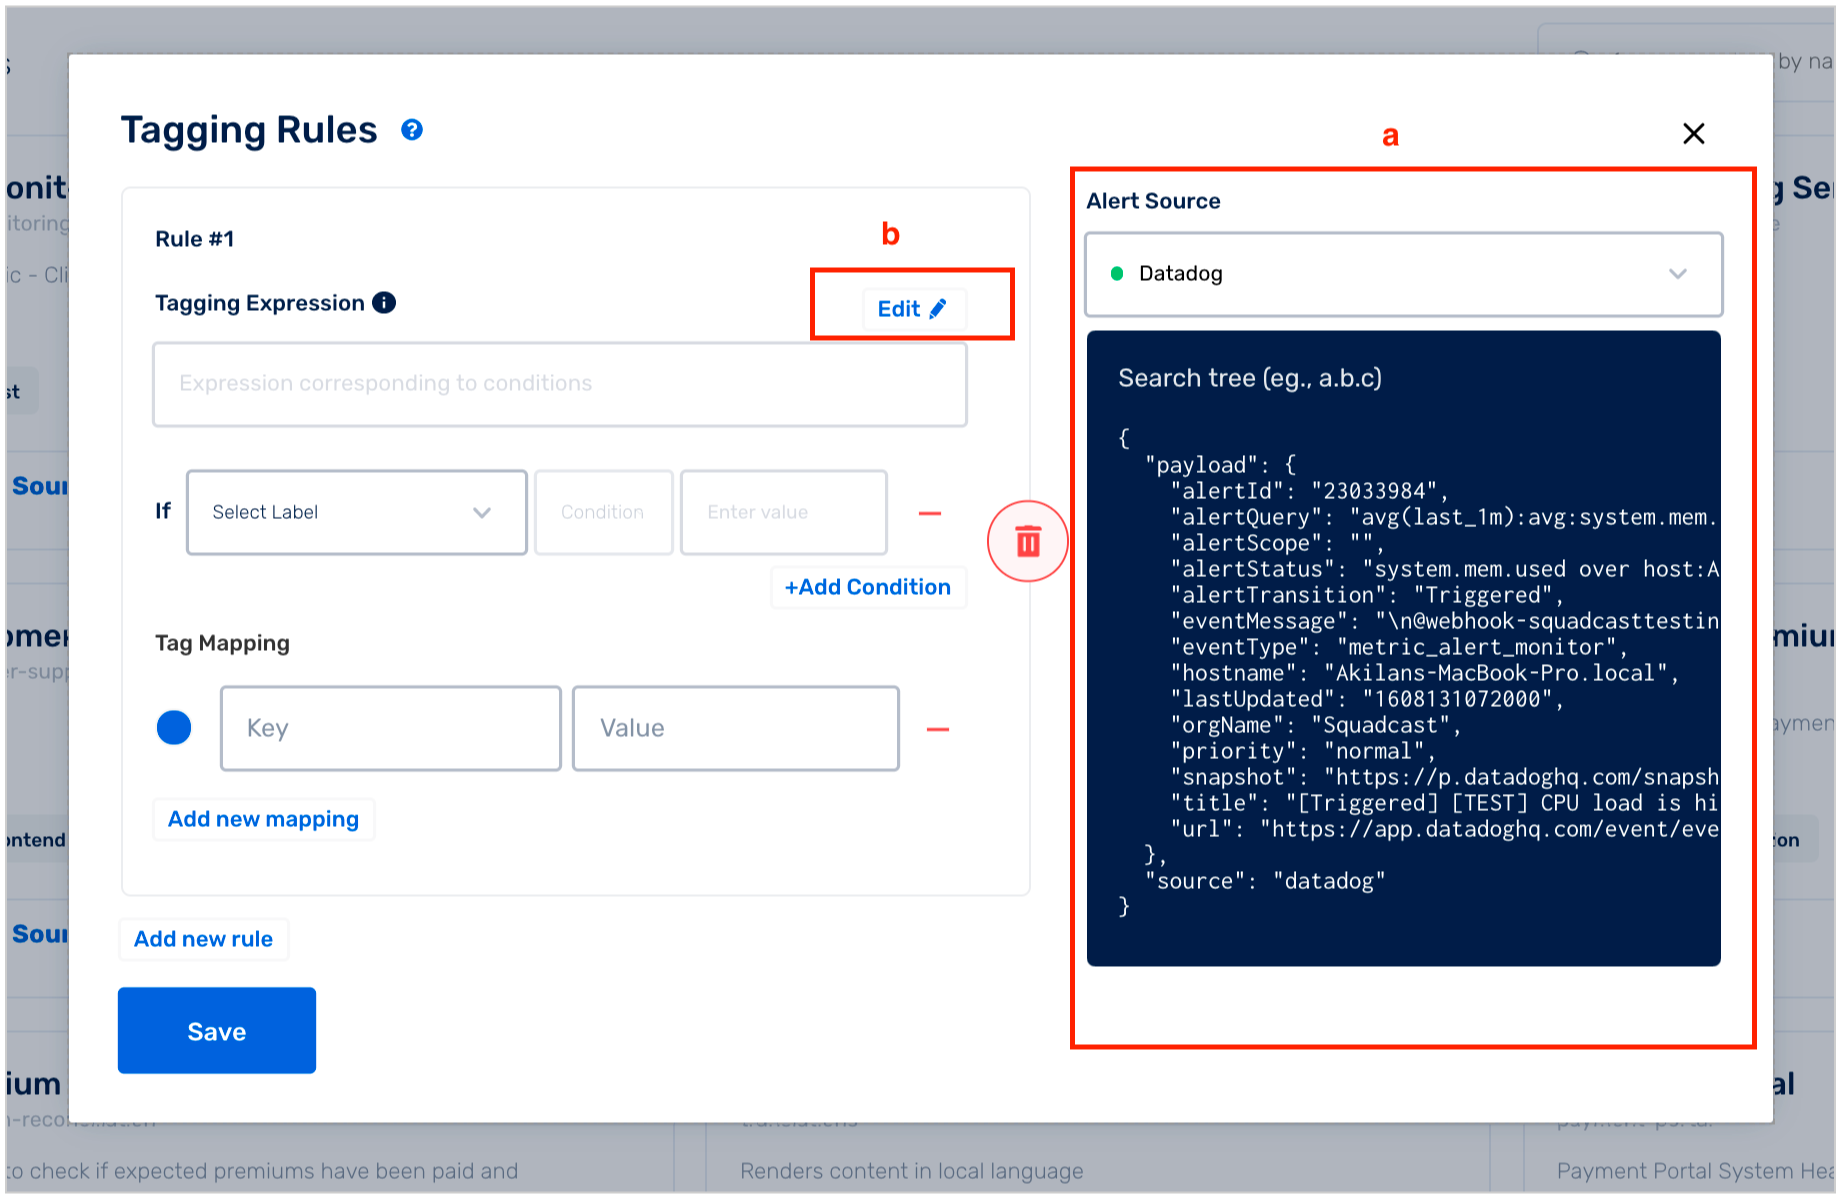Open the Condition selector field
The width and height of the screenshot is (1841, 1198).
point(604,512)
